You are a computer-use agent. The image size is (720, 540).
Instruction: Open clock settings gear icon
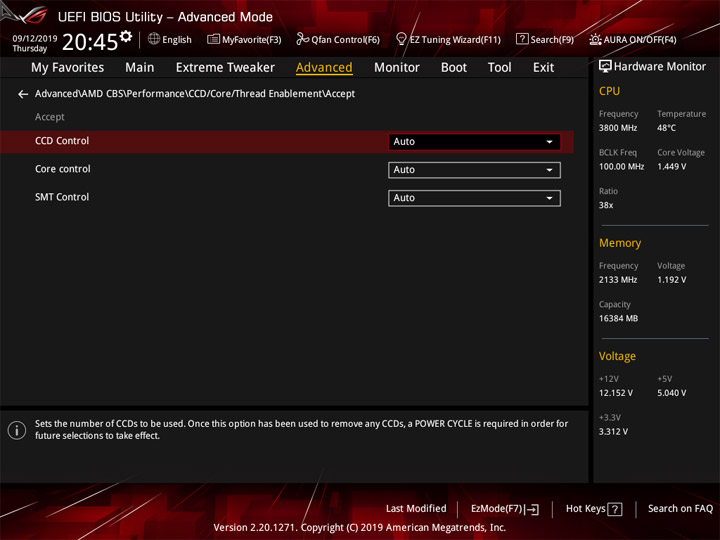pyautogui.click(x=126, y=36)
